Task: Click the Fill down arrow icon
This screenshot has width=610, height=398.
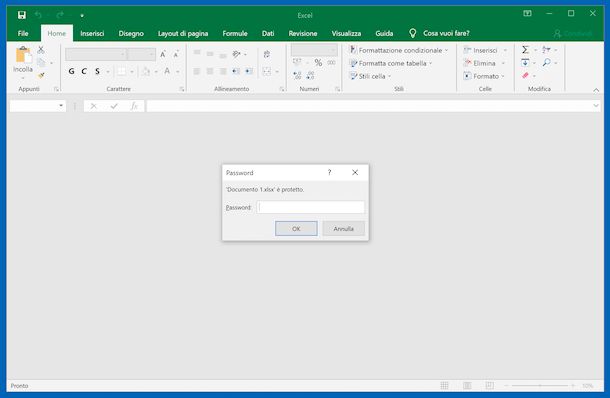Action: click(x=525, y=62)
